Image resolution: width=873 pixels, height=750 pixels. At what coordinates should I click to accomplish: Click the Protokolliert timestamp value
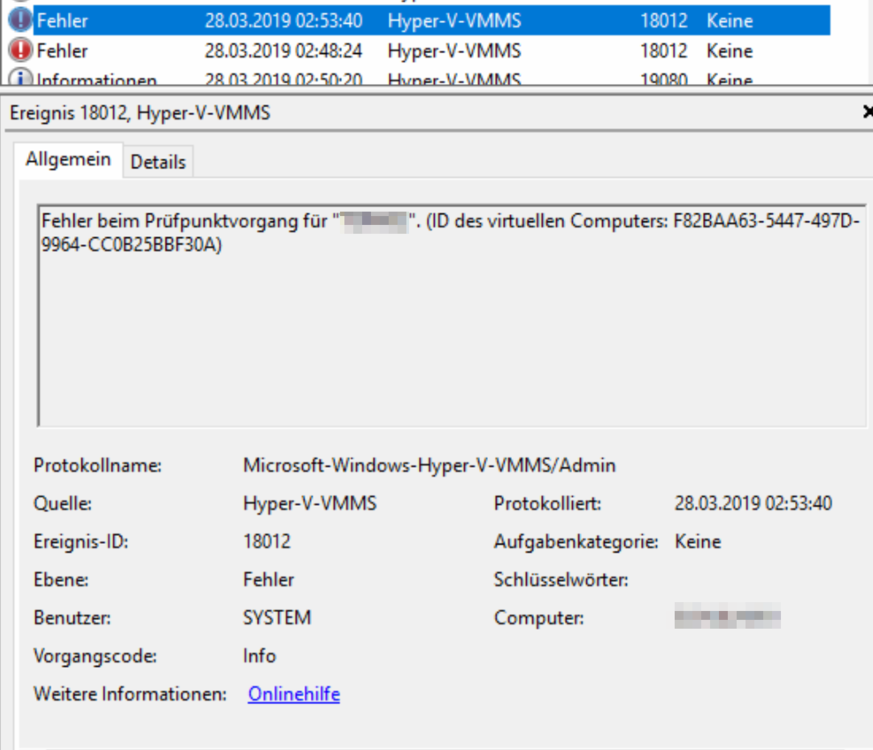pyautogui.click(x=753, y=504)
